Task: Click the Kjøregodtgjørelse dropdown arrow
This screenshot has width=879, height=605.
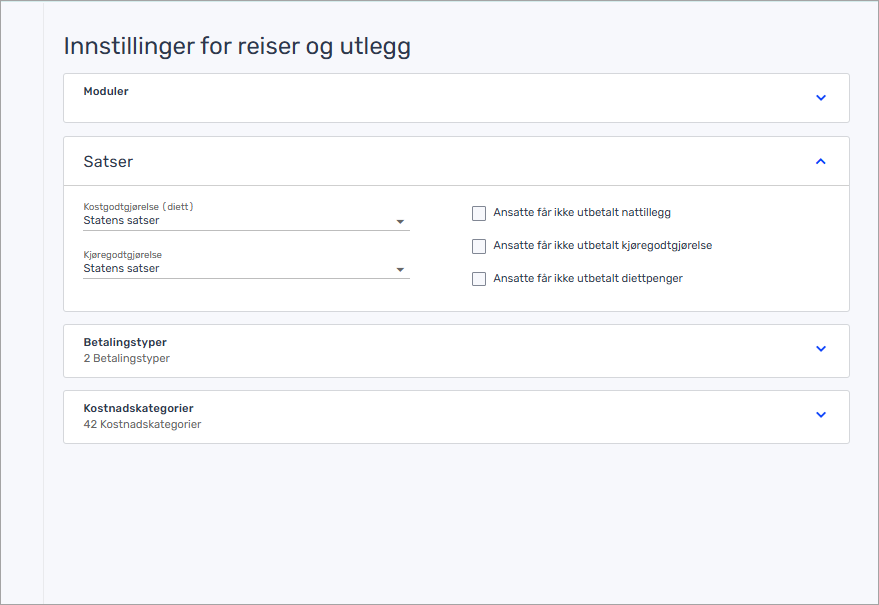Action: coord(400,269)
